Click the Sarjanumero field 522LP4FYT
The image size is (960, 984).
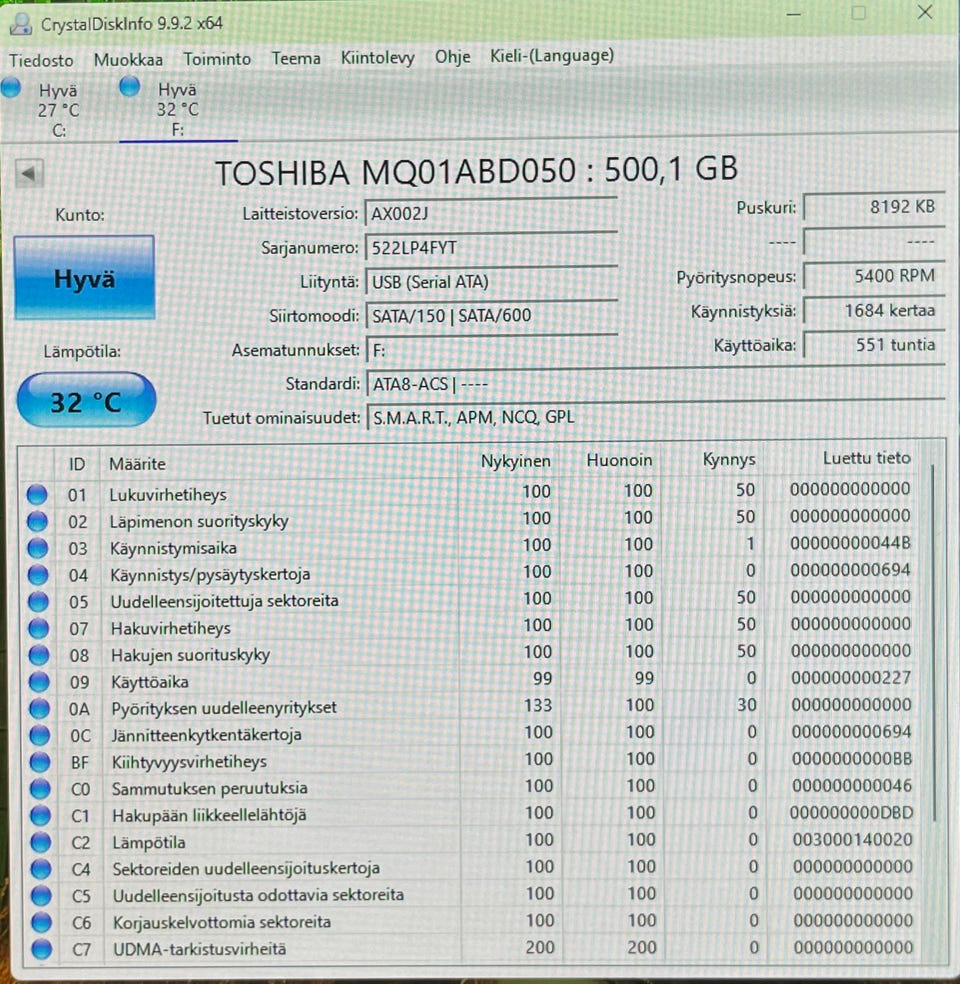(491, 247)
